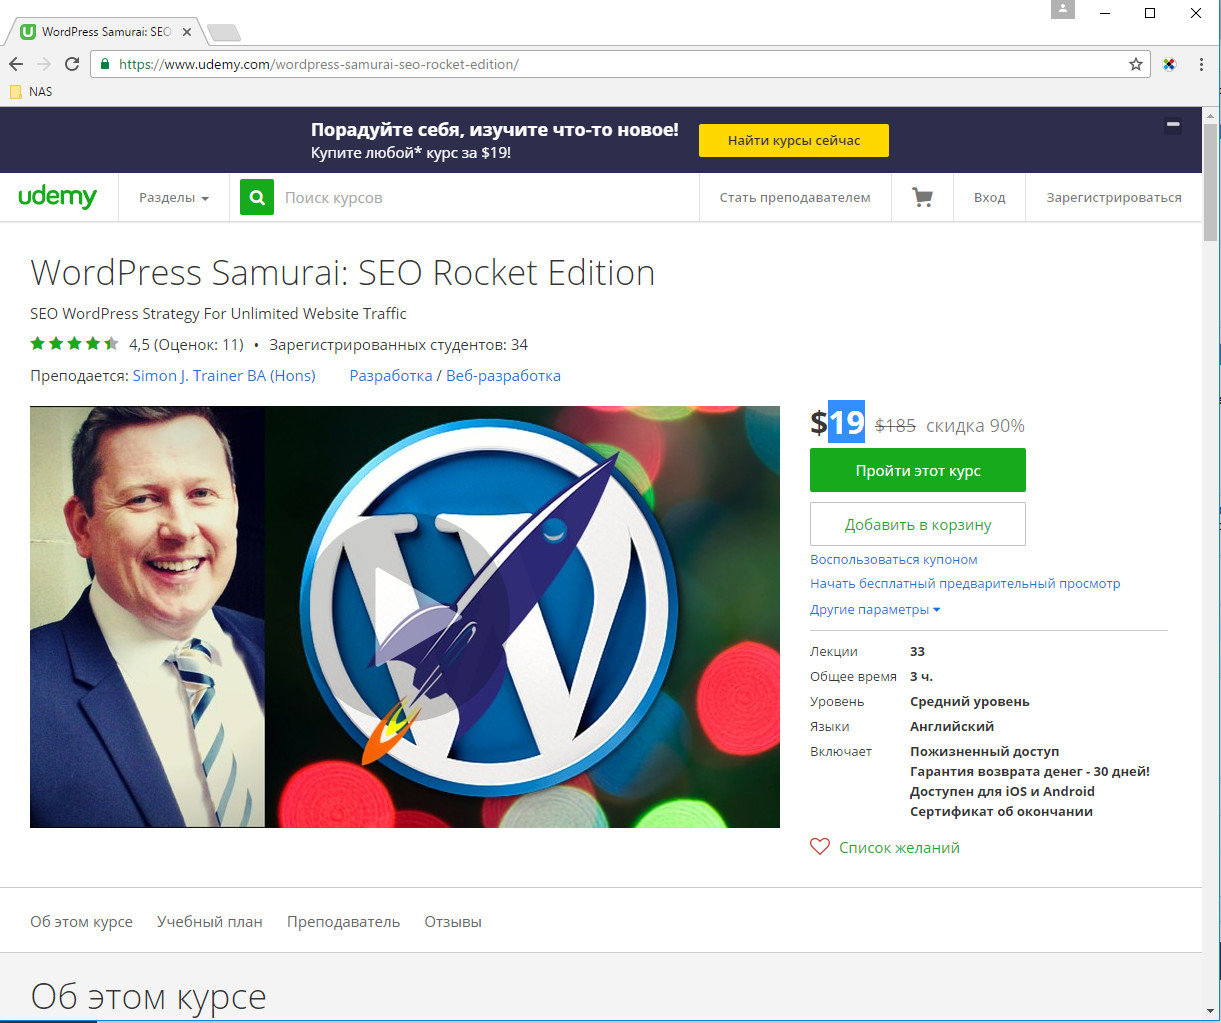This screenshot has width=1221, height=1023.
Task: Toggle heart icon for Список желаний
Action: pos(820,847)
